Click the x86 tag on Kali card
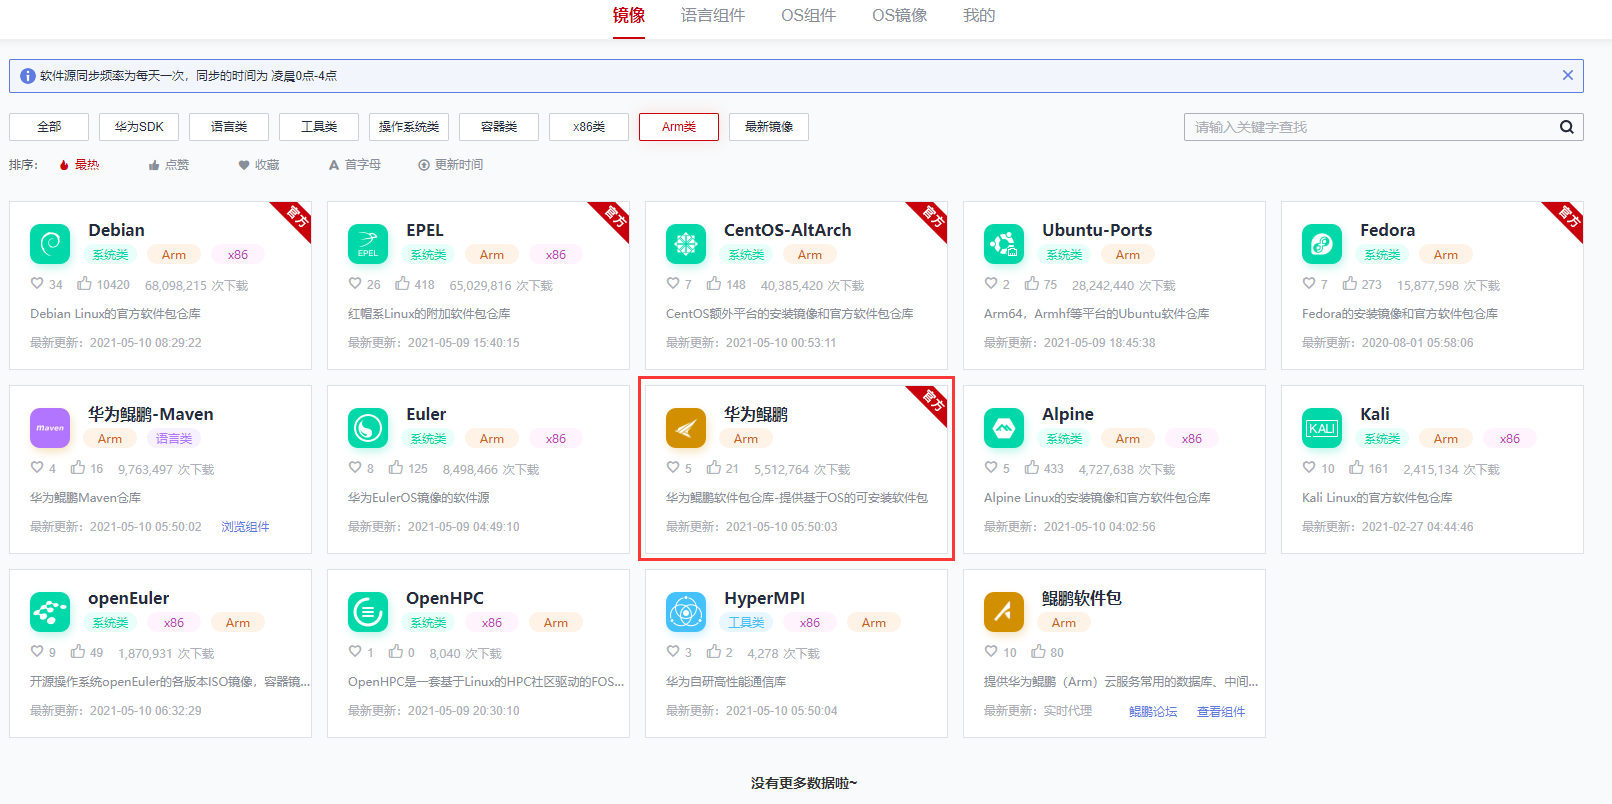The height and width of the screenshot is (804, 1612). pyautogui.click(x=1510, y=439)
